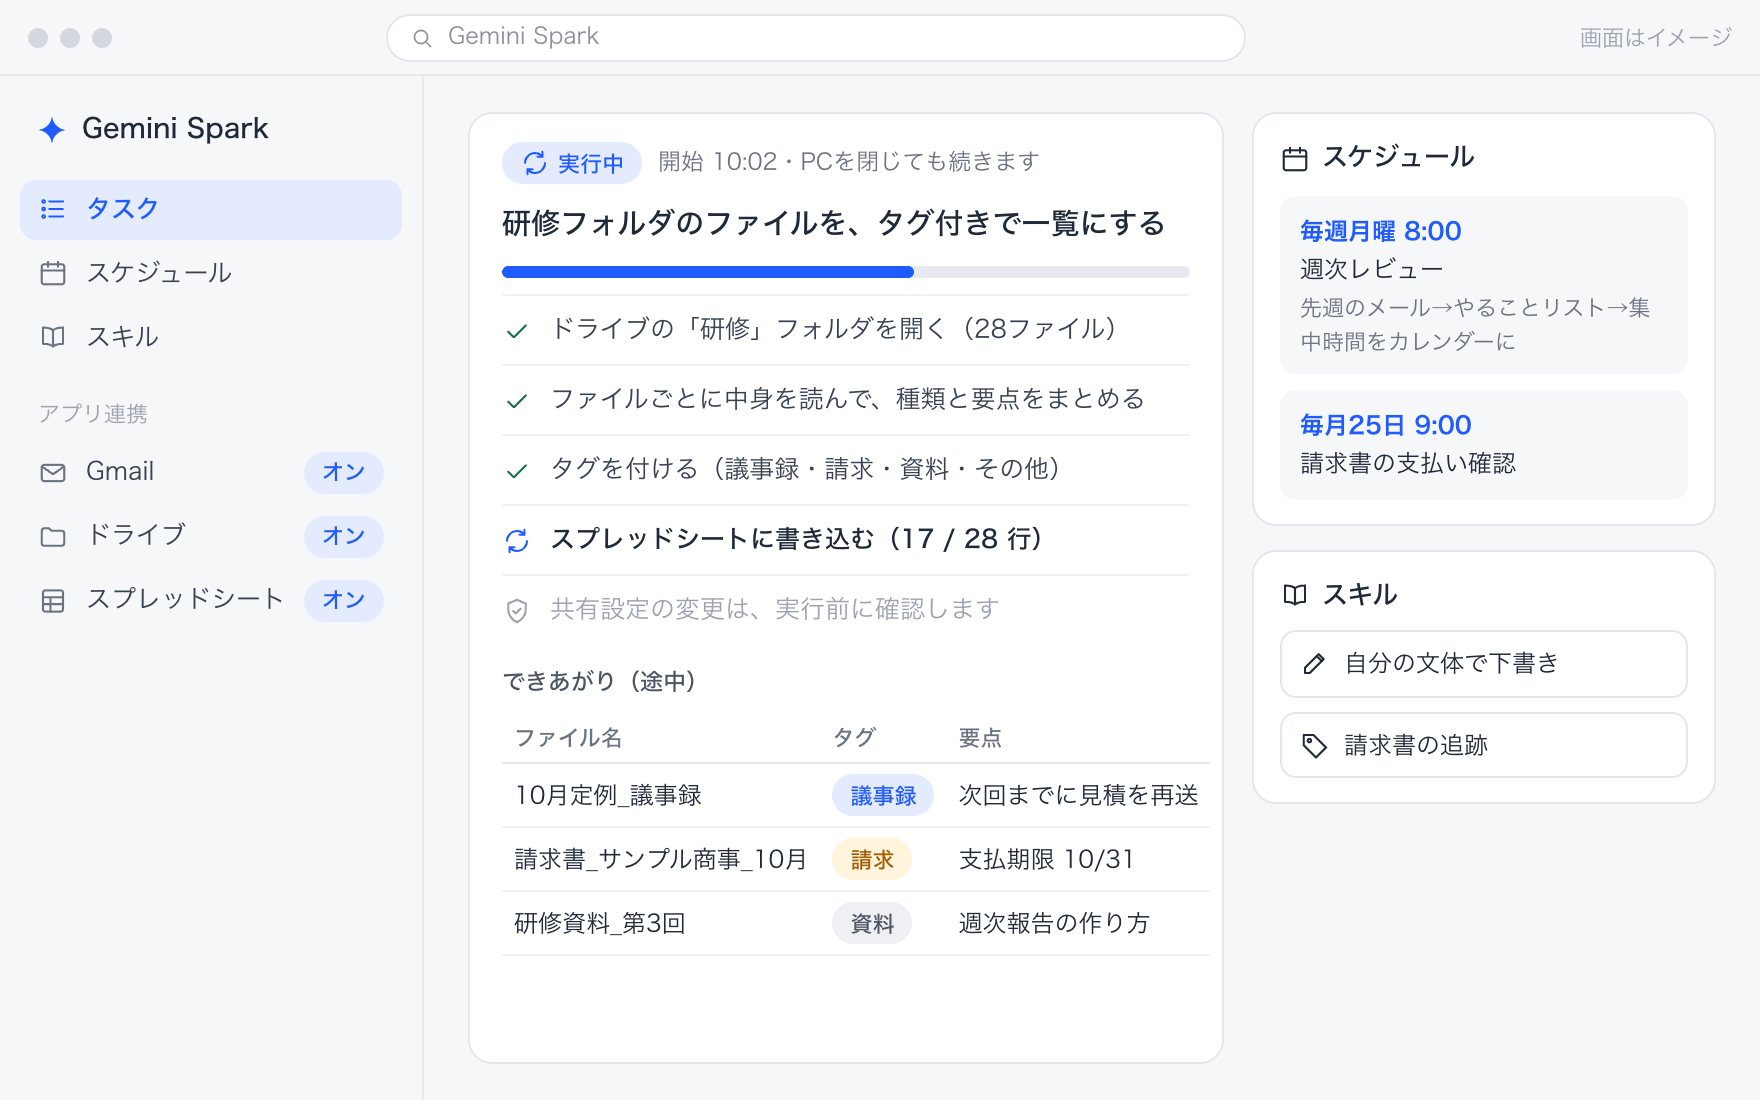
Task: Click the book icon in スキル panel header
Action: tap(1295, 595)
